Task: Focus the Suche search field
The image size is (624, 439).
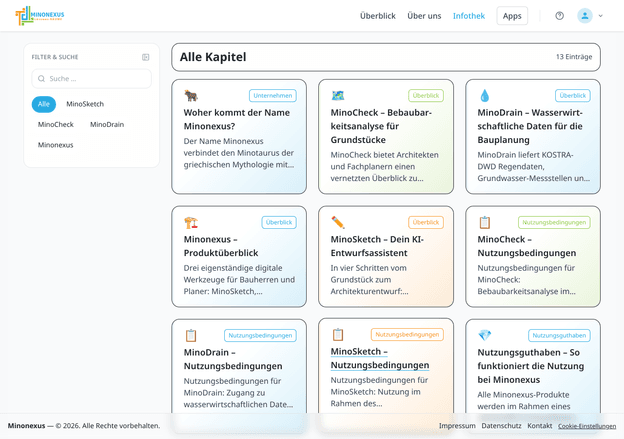Action: tap(92, 79)
